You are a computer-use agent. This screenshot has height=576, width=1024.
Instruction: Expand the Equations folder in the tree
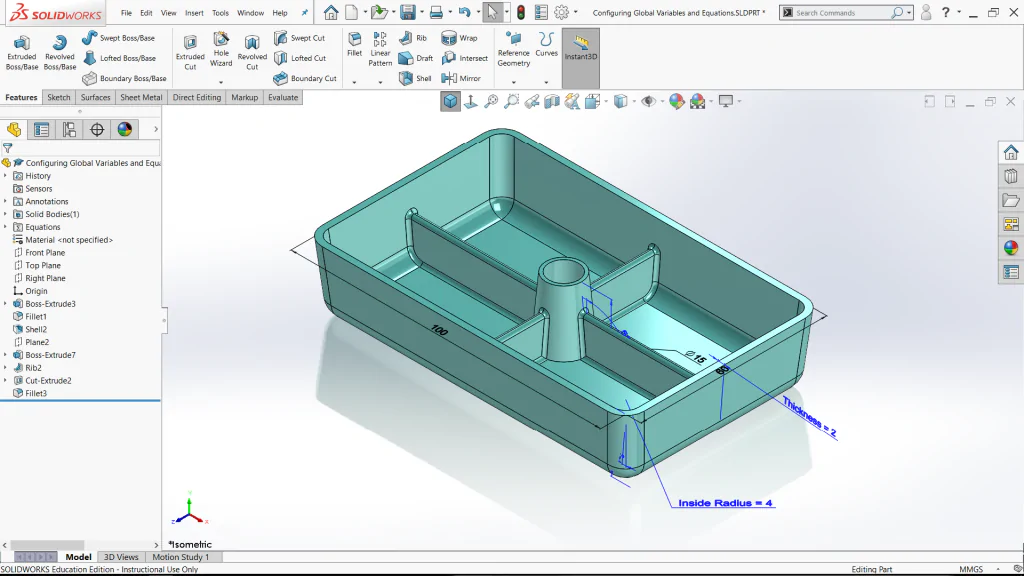coord(6,227)
